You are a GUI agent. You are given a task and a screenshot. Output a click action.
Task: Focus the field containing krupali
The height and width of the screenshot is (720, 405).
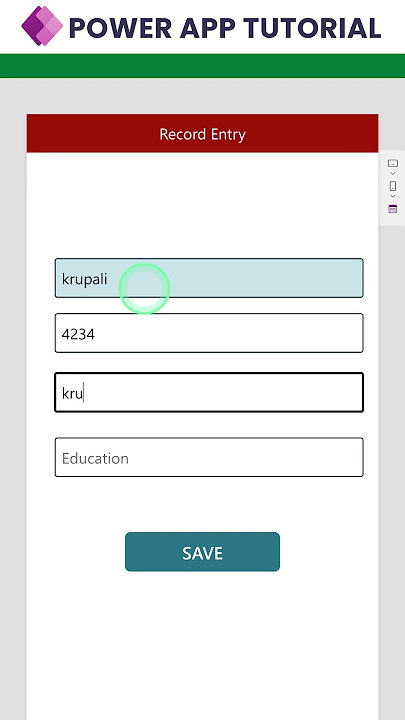click(x=209, y=278)
